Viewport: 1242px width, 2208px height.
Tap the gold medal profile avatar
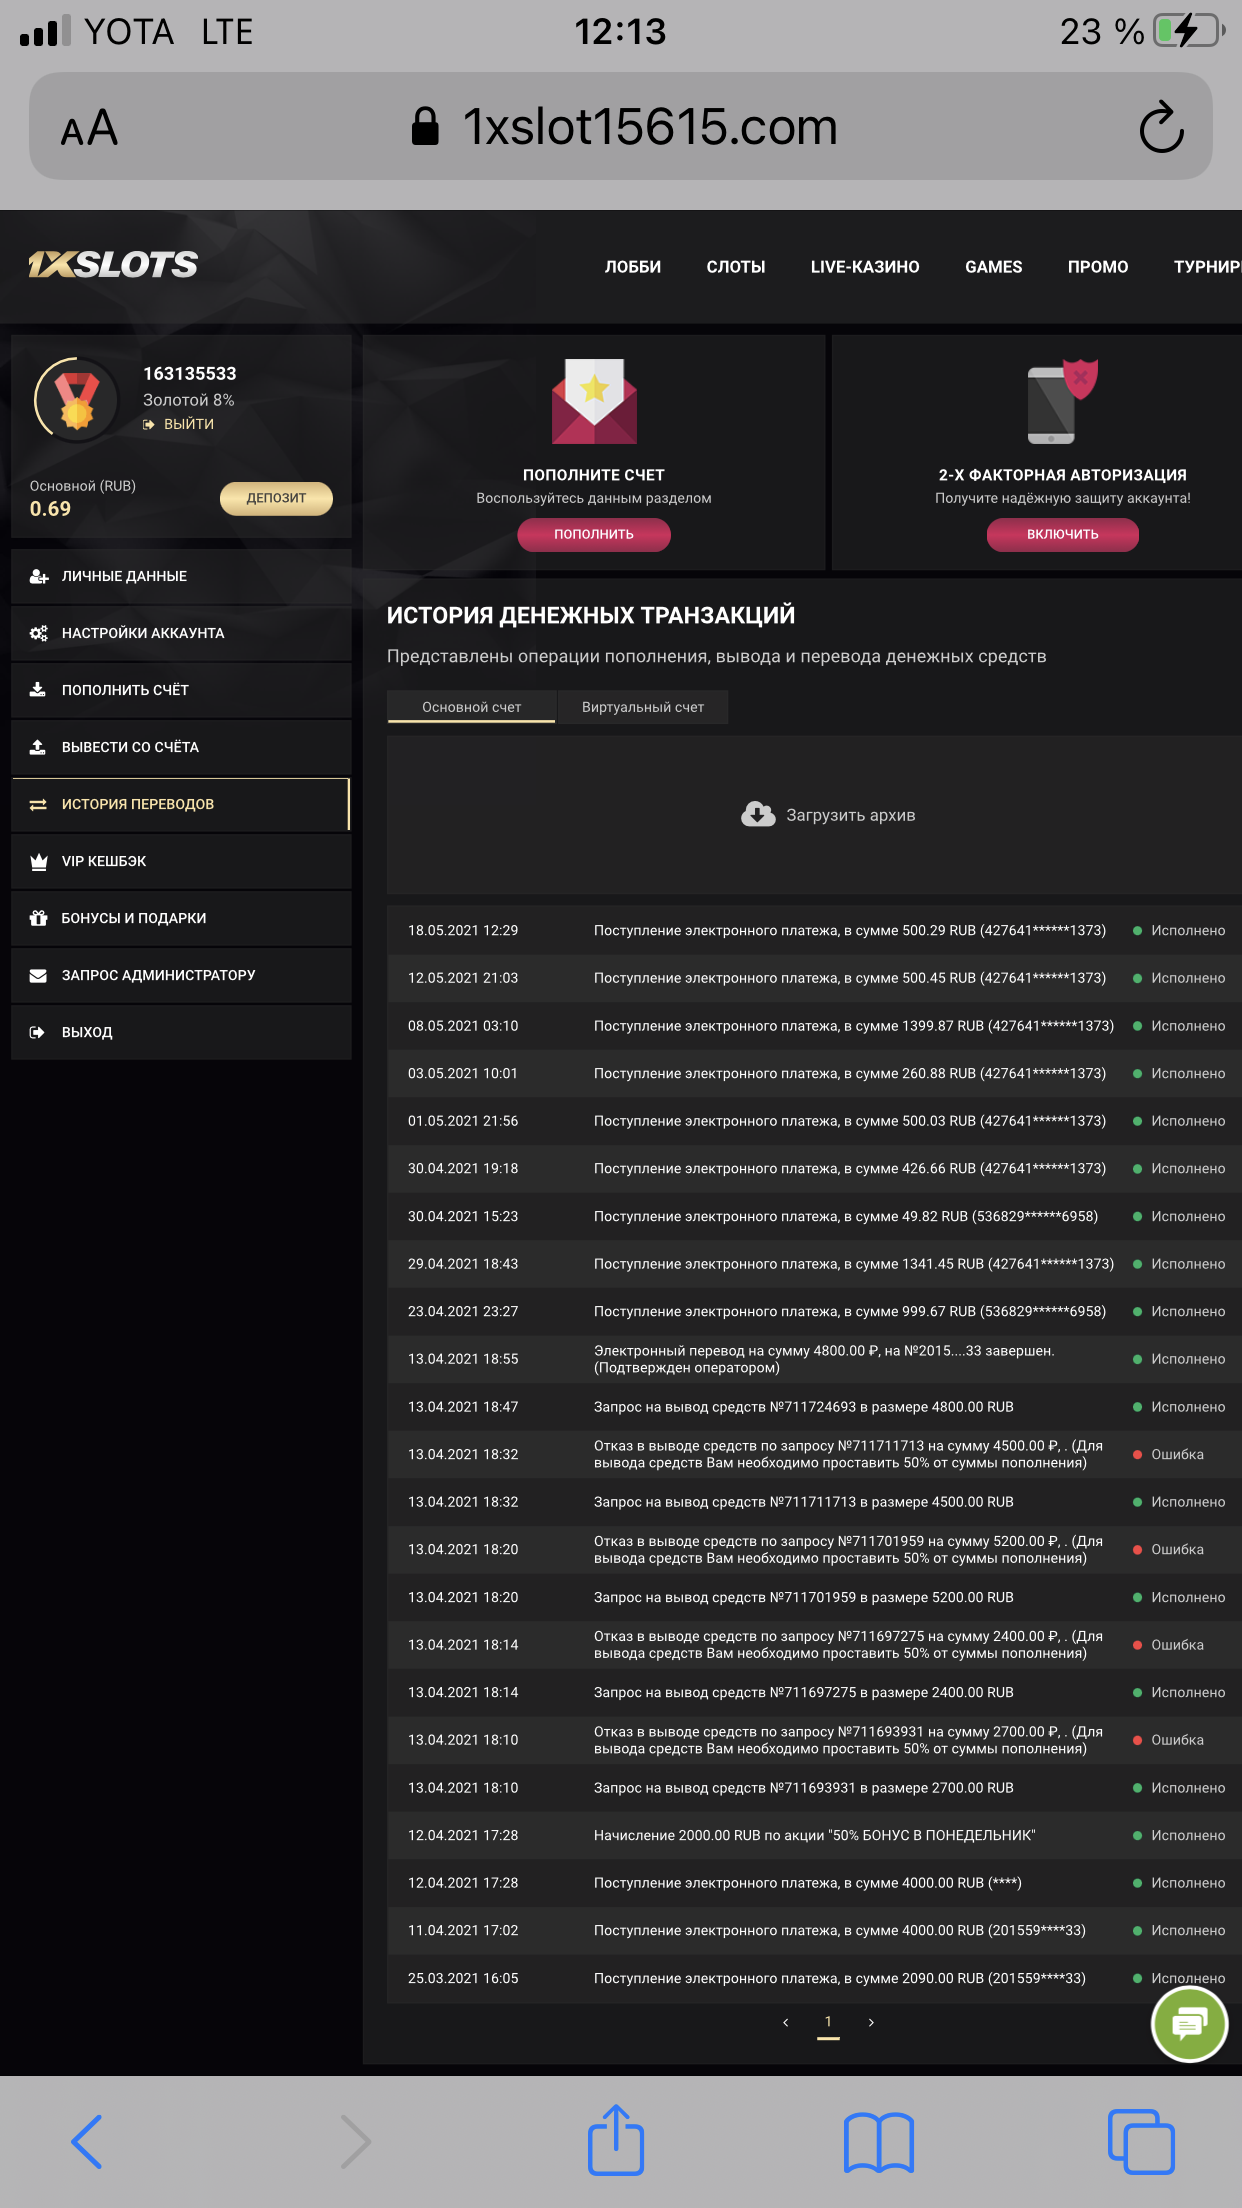(76, 400)
